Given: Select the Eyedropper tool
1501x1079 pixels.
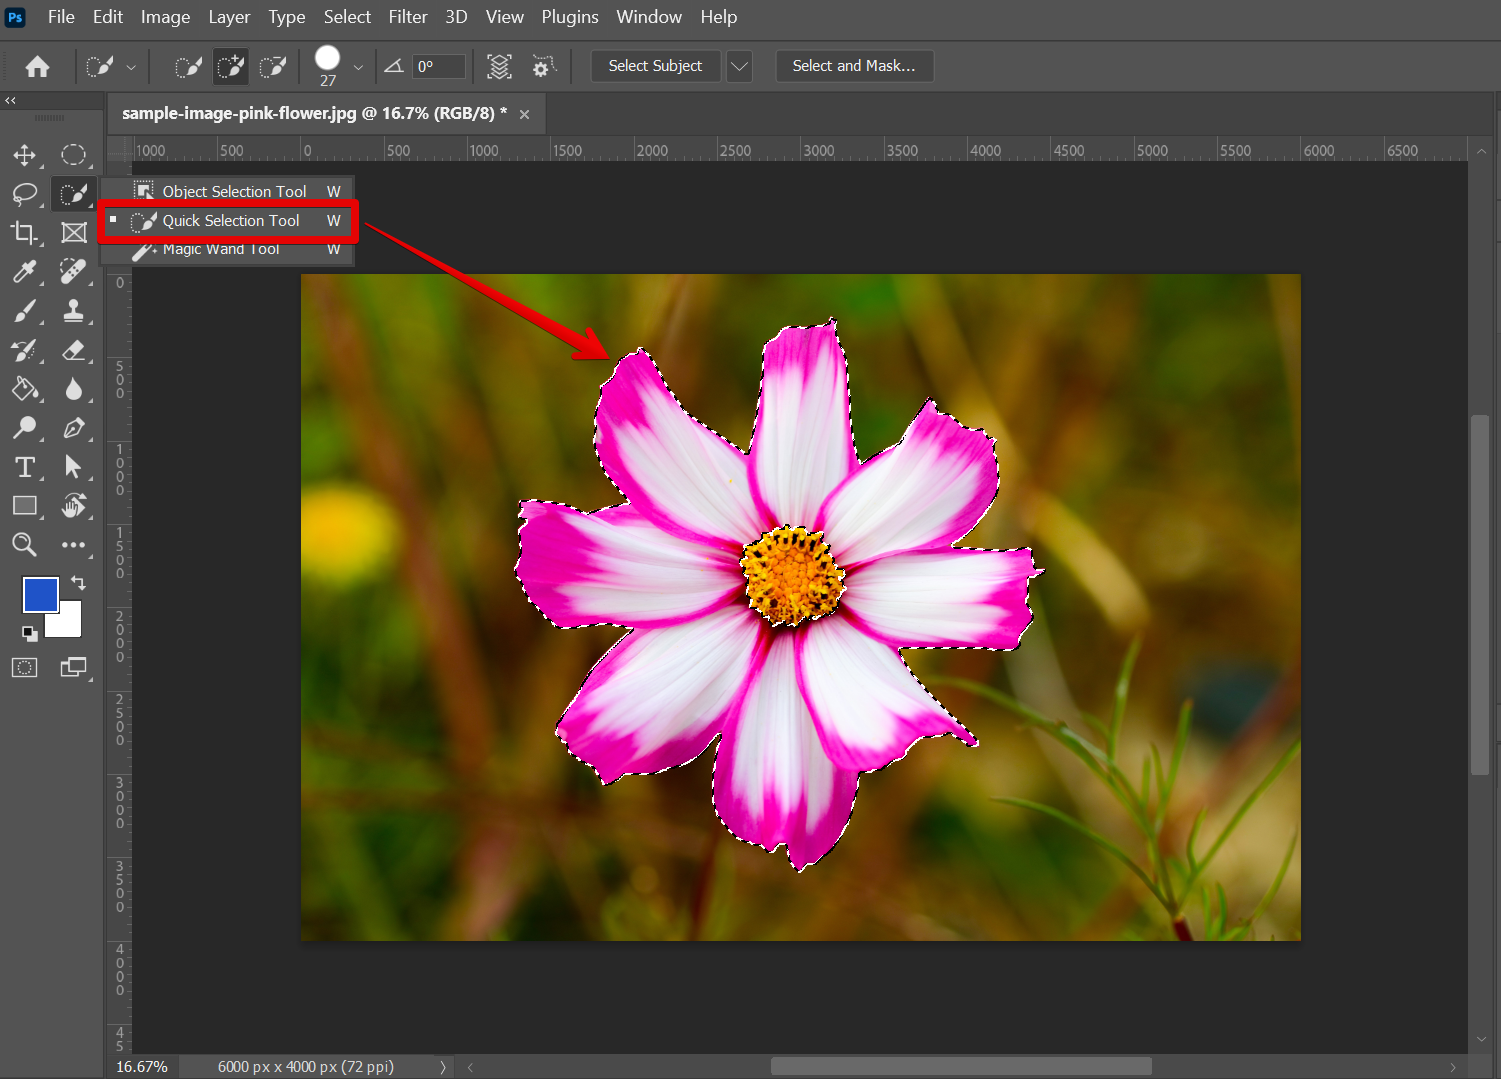Looking at the screenshot, I should point(24,272).
